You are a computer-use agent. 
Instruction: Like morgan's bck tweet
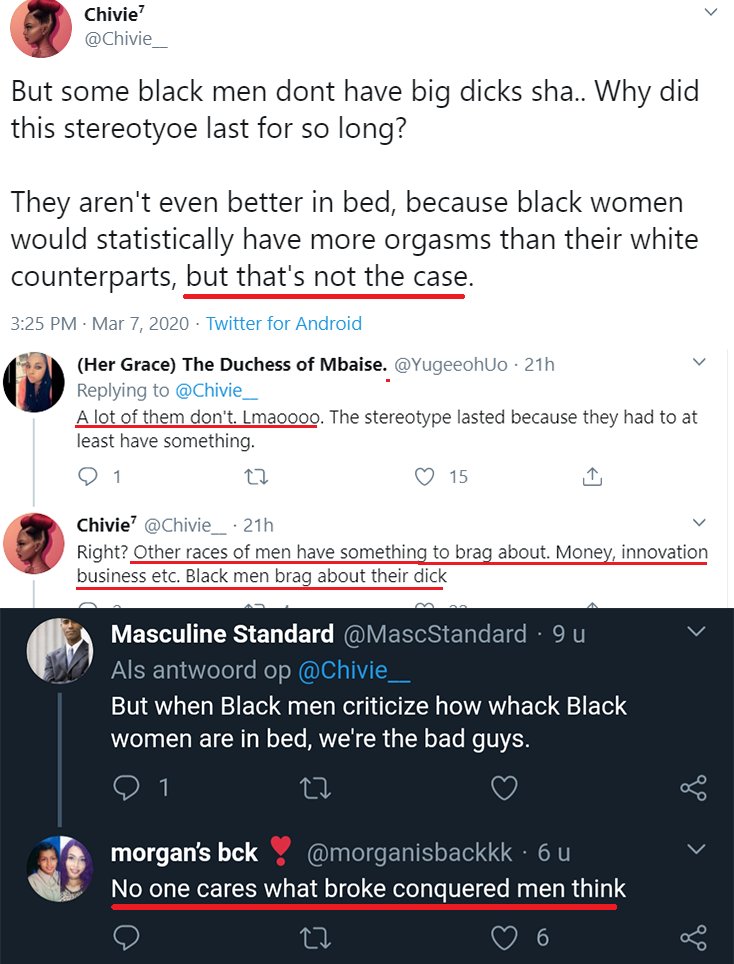(504, 938)
